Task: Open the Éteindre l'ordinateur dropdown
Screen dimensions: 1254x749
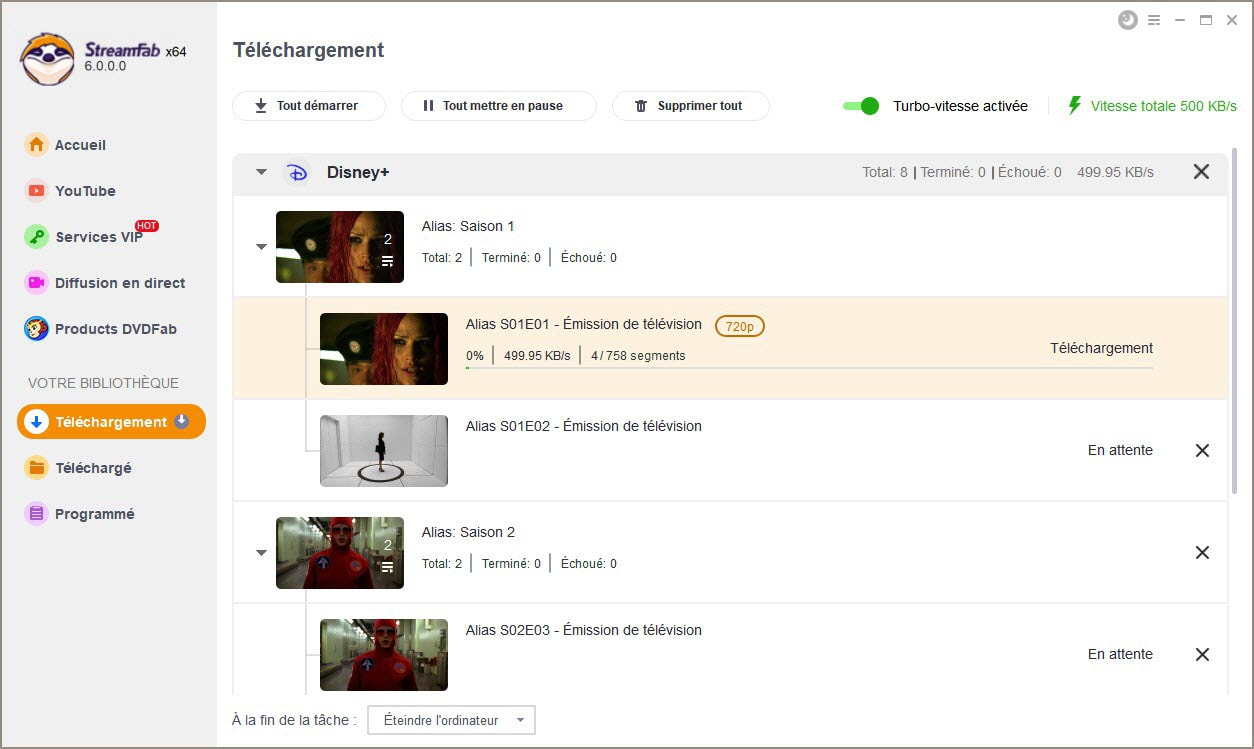Action: (x=451, y=720)
